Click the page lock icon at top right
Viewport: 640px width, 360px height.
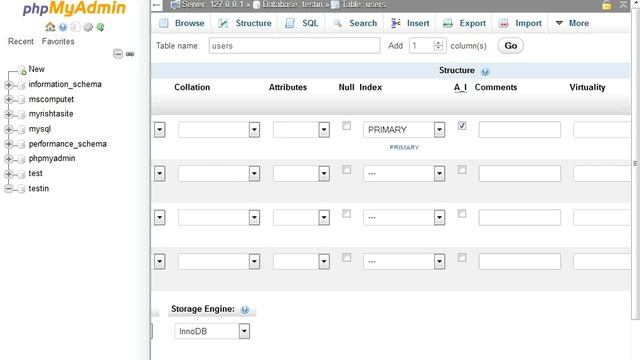coord(607,5)
